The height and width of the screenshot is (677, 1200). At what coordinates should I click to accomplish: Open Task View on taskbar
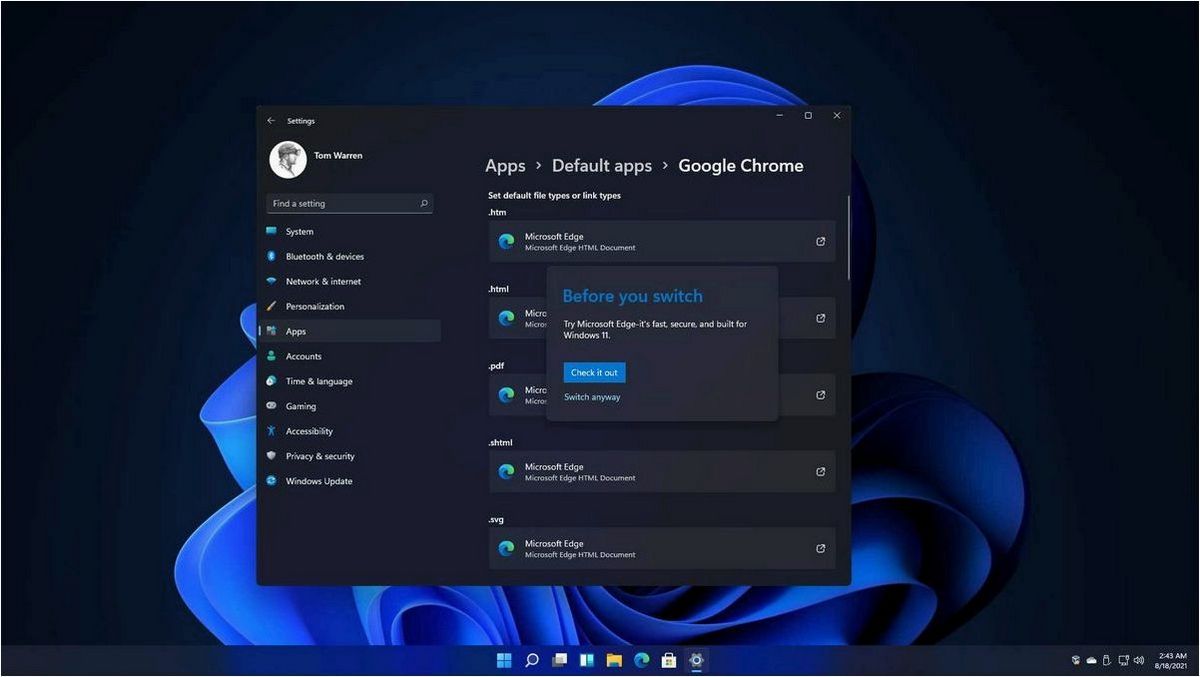559,660
